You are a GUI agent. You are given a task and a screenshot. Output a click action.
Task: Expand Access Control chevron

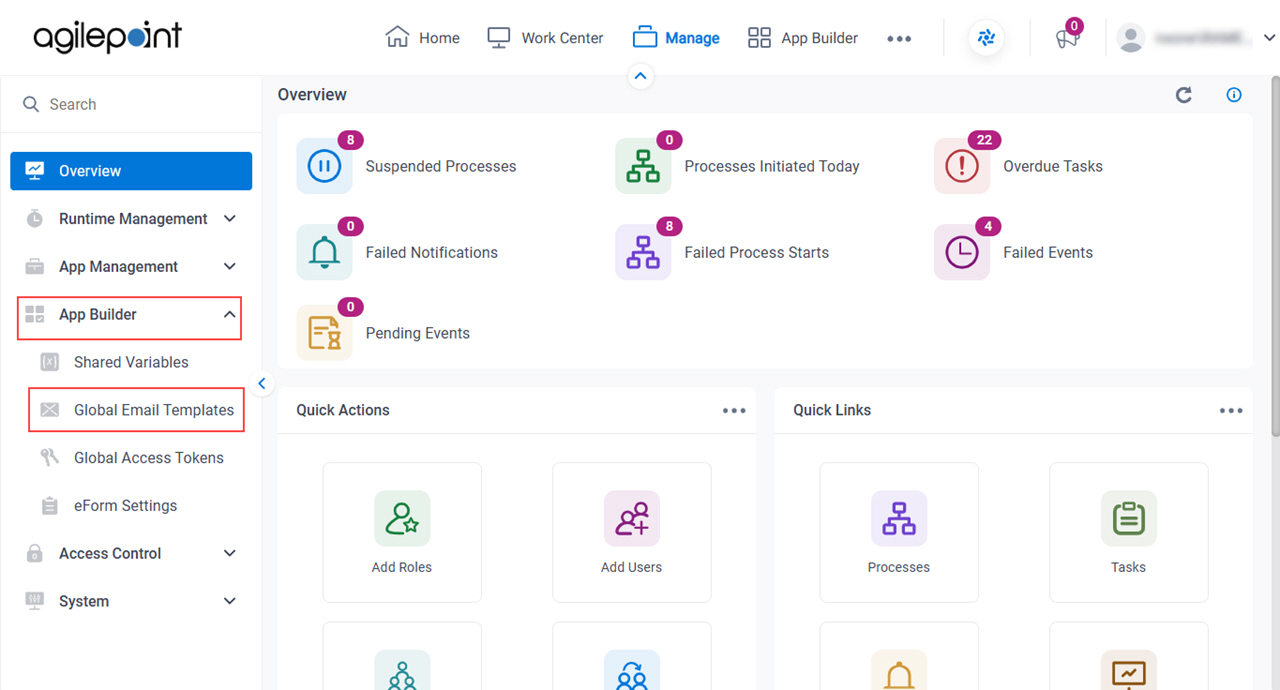coord(230,553)
